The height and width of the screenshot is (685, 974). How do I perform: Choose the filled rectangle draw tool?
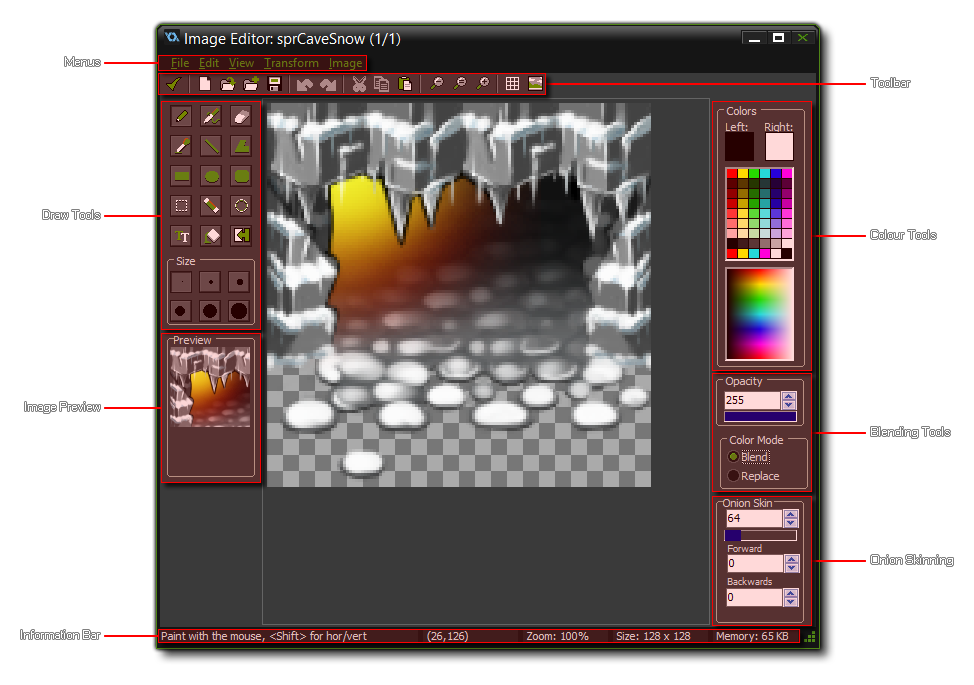[x=182, y=176]
